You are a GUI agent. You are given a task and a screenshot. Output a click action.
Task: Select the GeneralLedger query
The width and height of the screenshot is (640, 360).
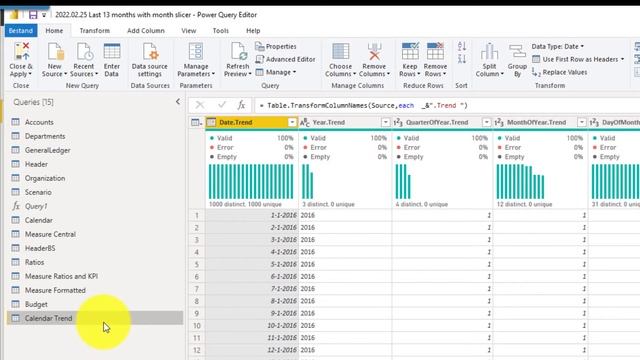[x=95, y=150]
